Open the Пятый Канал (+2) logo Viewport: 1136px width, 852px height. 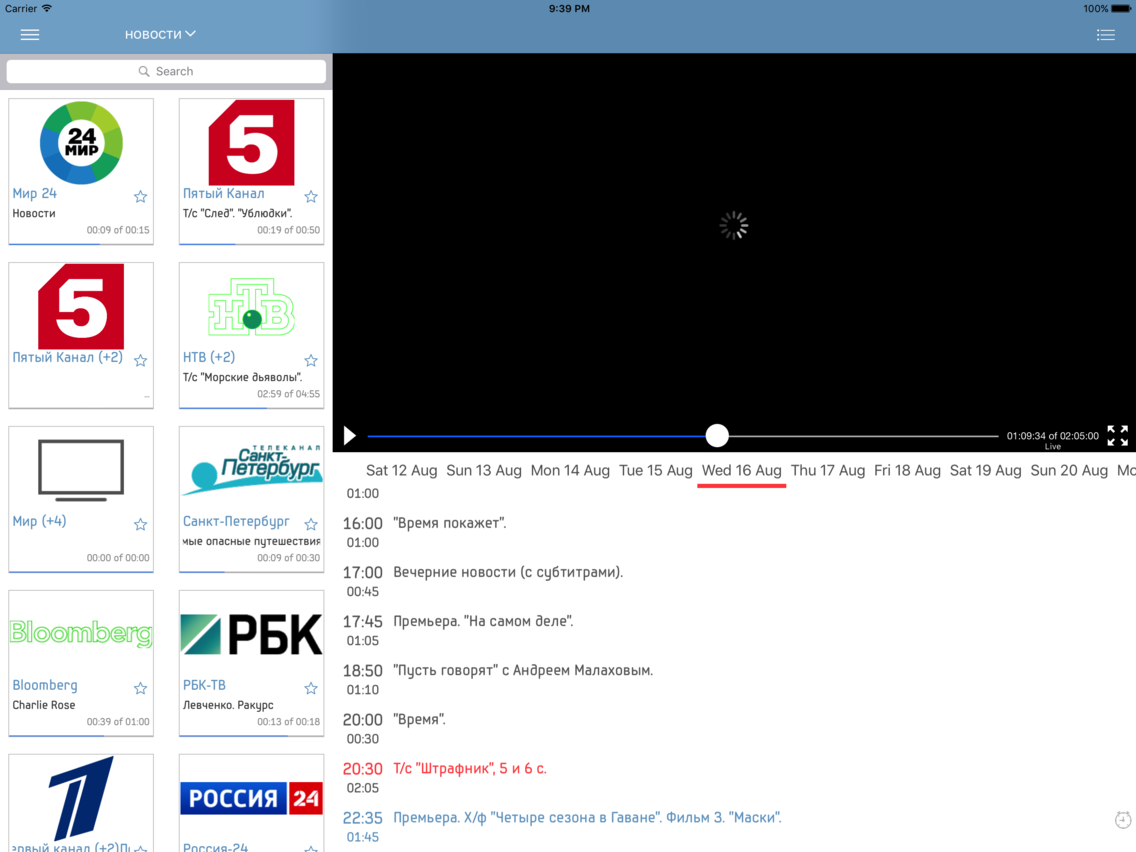pos(81,306)
